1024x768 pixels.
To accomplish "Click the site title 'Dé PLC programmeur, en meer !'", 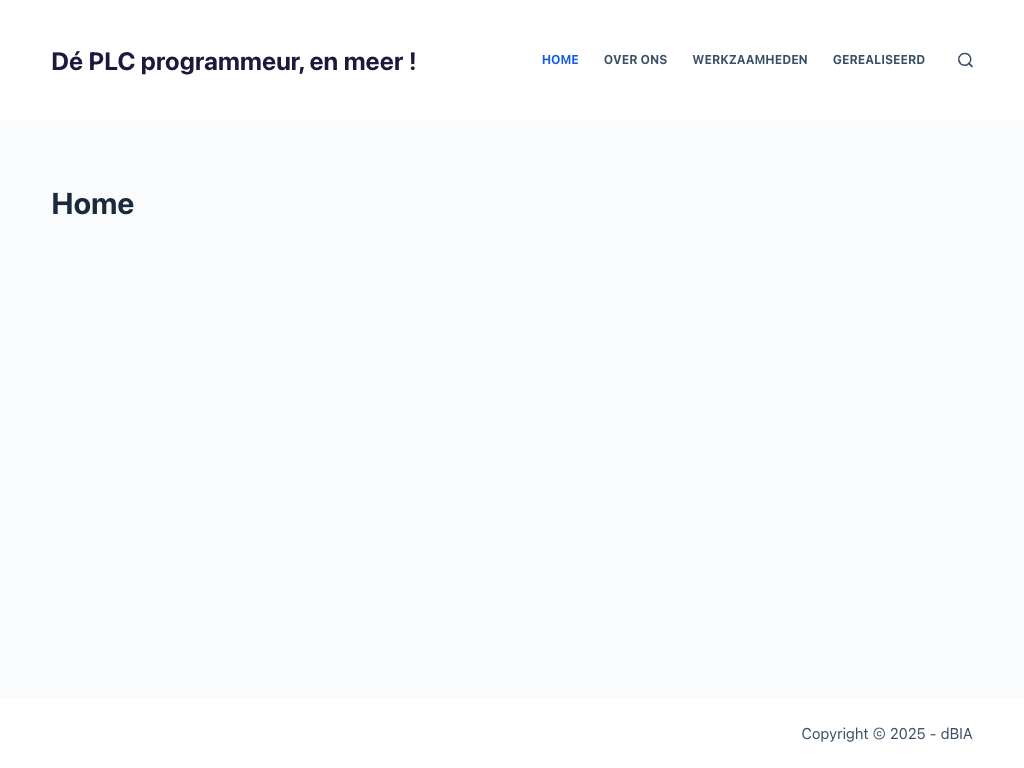I will (233, 62).
